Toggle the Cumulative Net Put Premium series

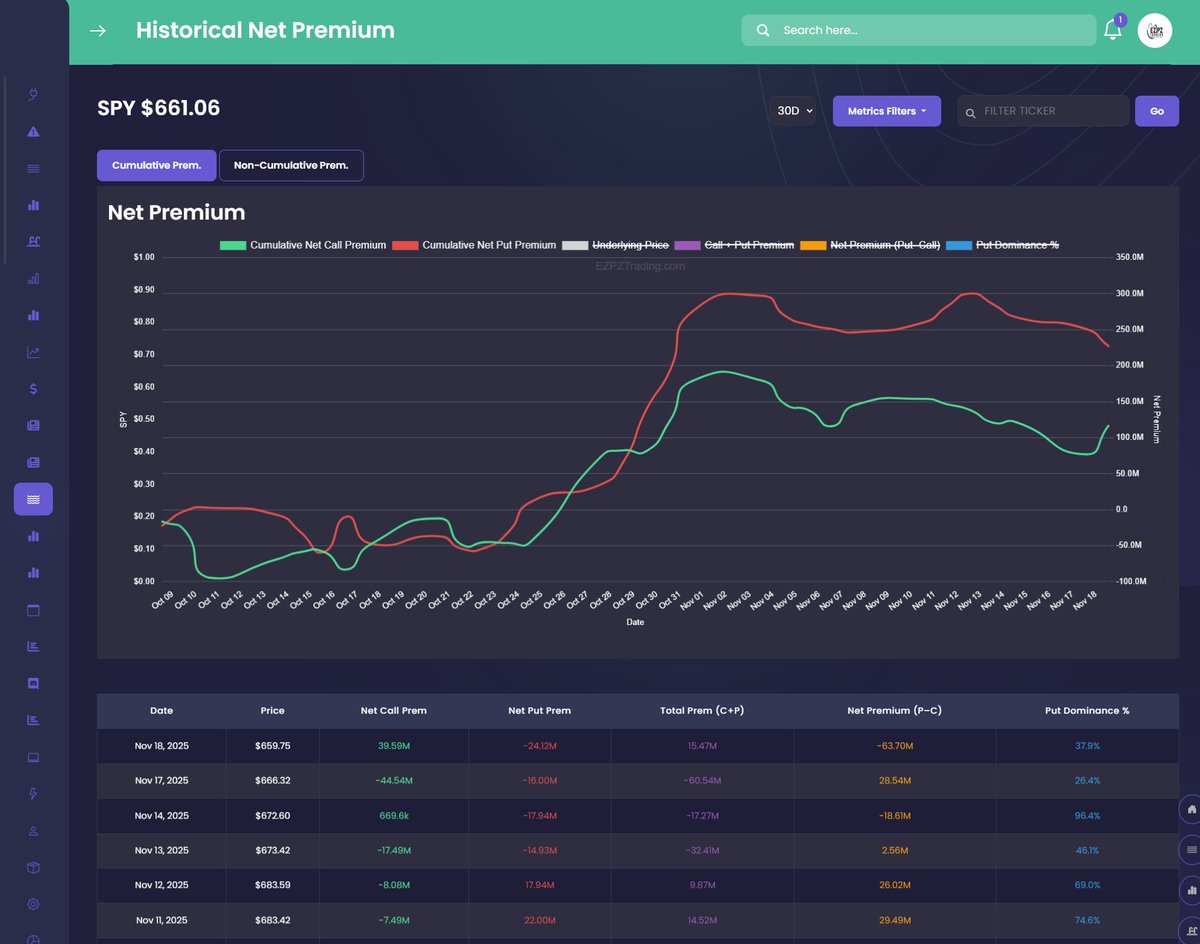point(474,245)
